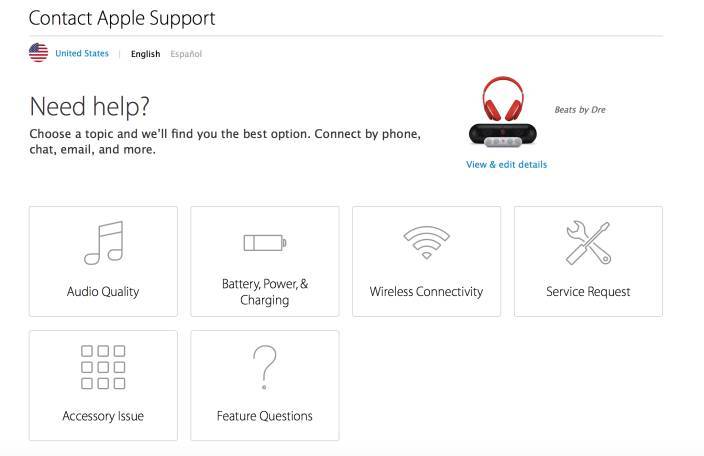704x456 pixels.
Task: Select the red Beats headphones image
Action: 503,99
